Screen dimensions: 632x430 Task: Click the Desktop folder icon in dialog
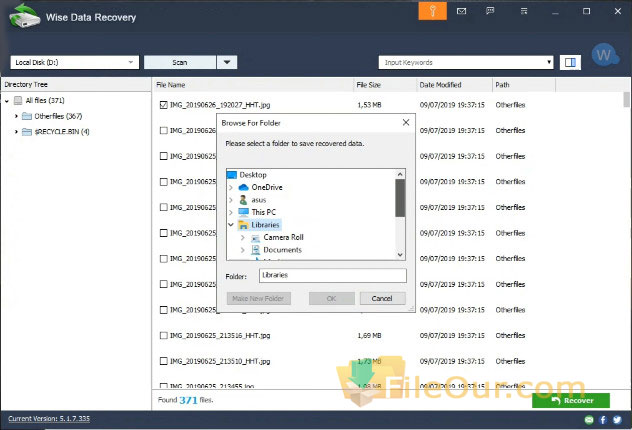pos(232,175)
